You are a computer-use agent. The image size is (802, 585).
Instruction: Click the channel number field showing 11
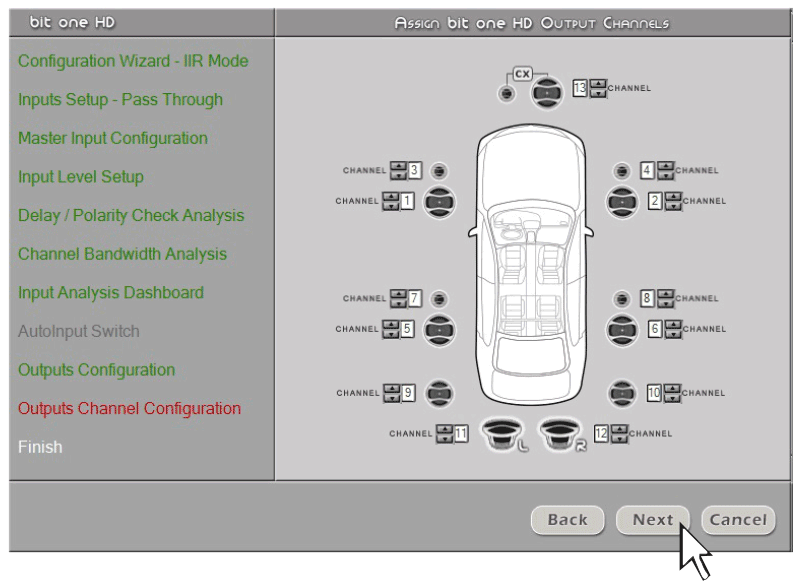coord(461,434)
